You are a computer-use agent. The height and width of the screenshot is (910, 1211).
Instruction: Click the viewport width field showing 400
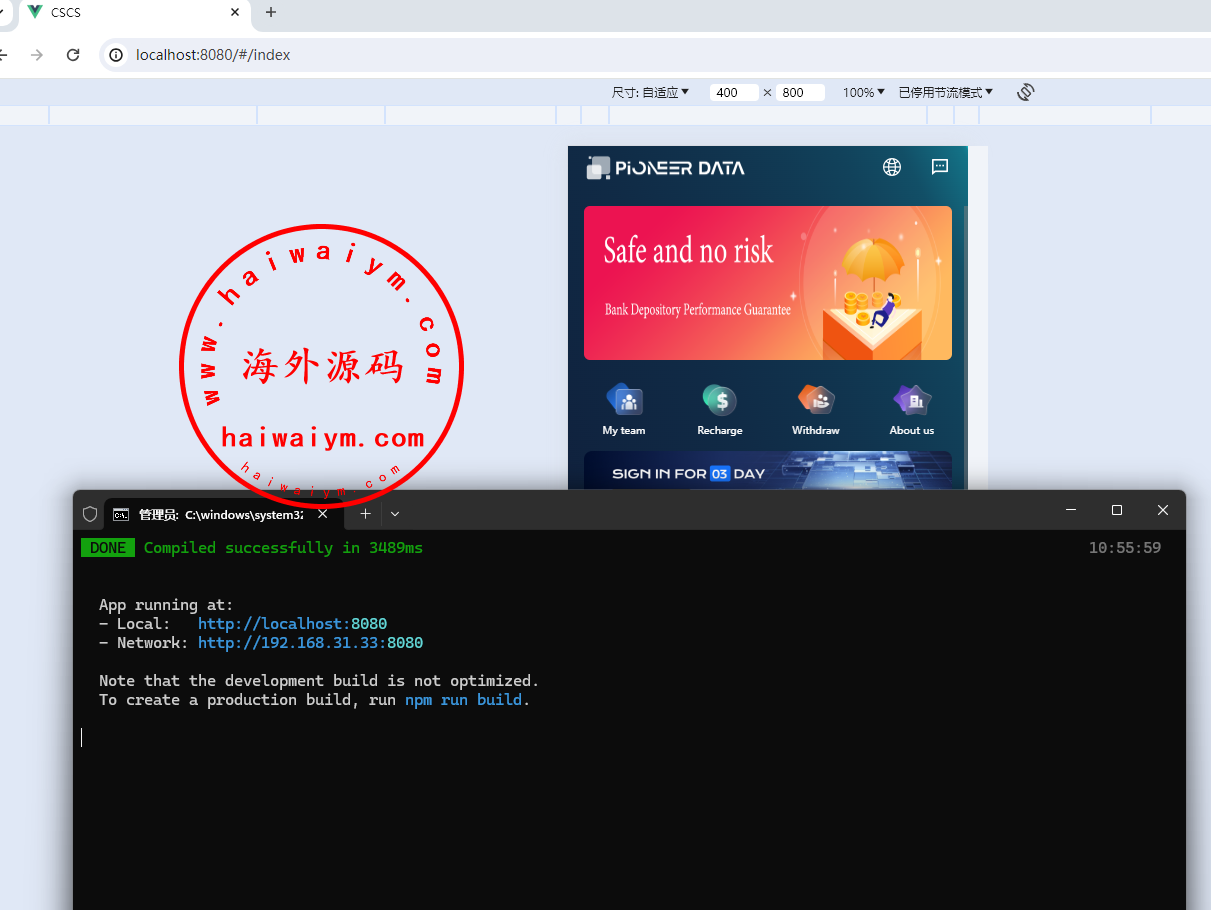tap(733, 92)
